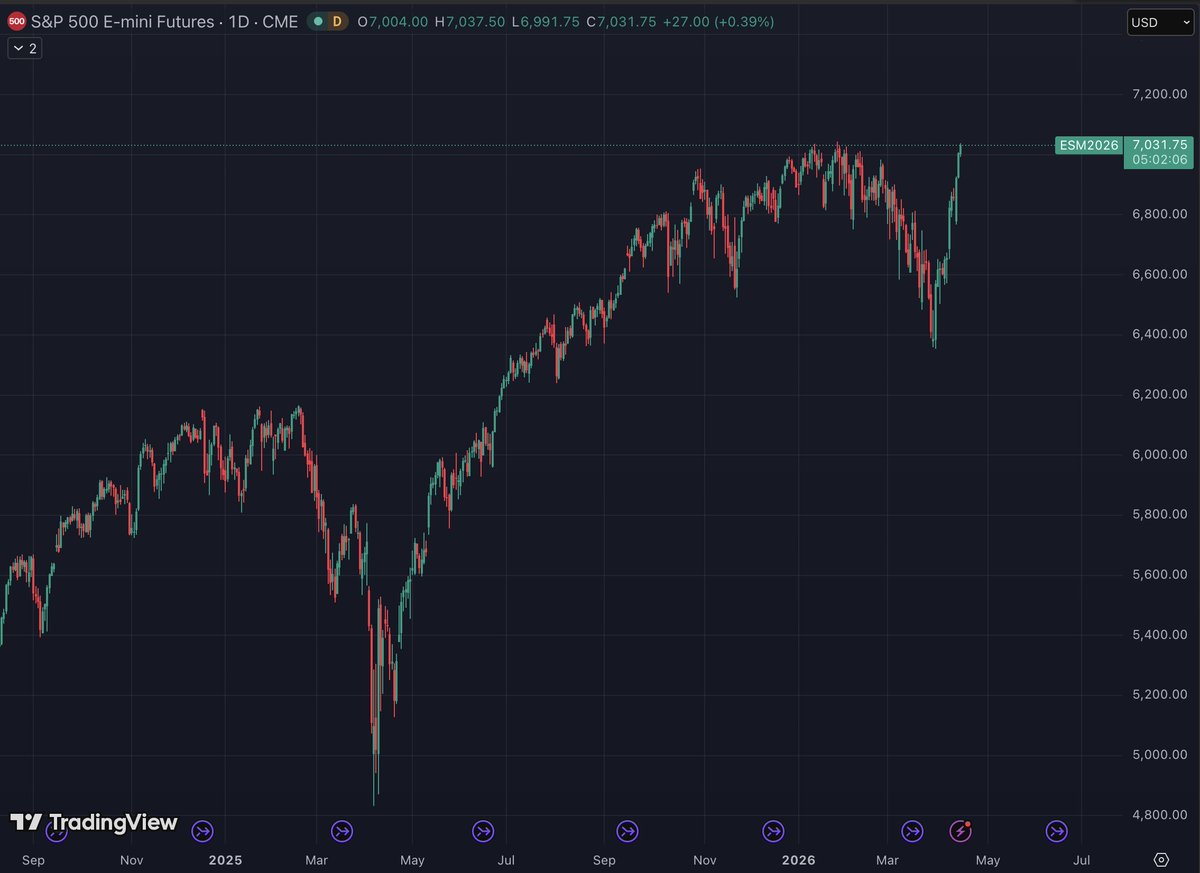Expand the collapsed legend showing 2
The image size is (1200, 873).
[x=25, y=48]
